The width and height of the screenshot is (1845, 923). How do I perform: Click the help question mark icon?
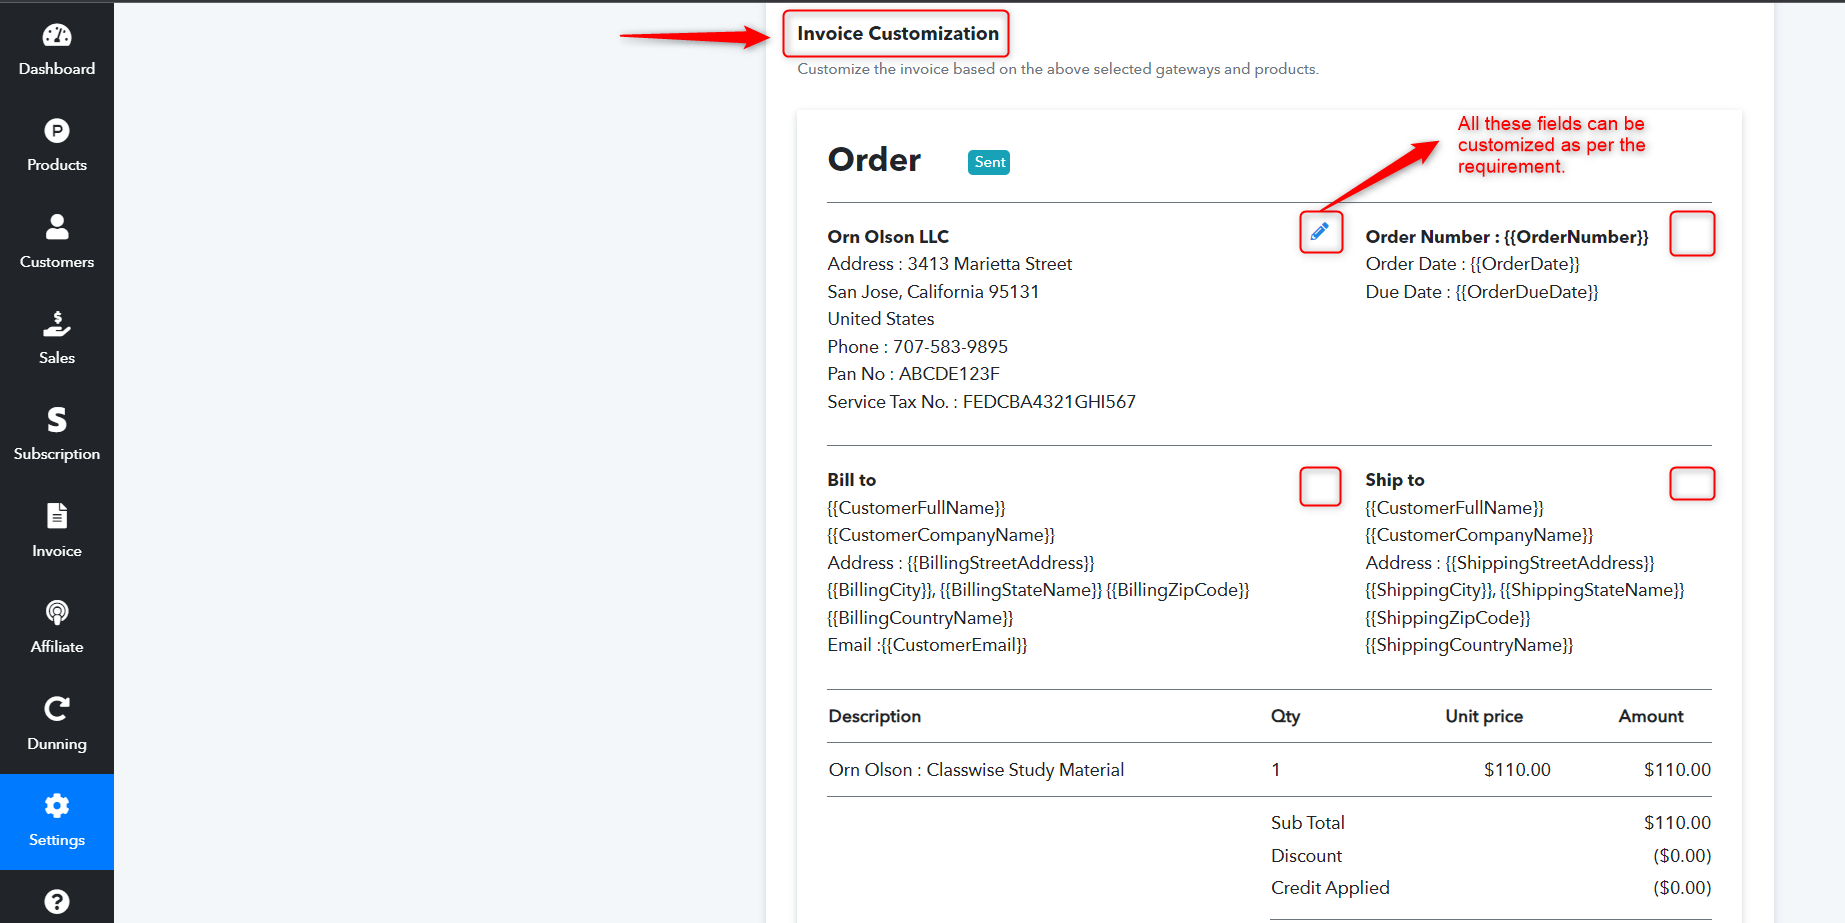(57, 901)
